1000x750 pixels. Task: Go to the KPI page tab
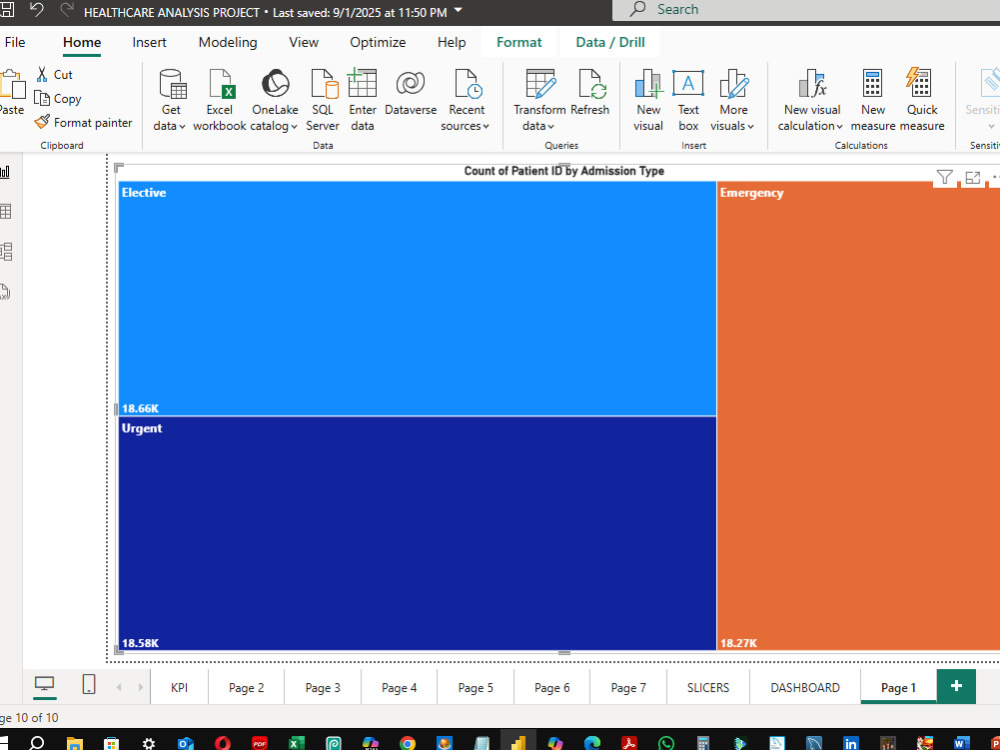tap(179, 688)
